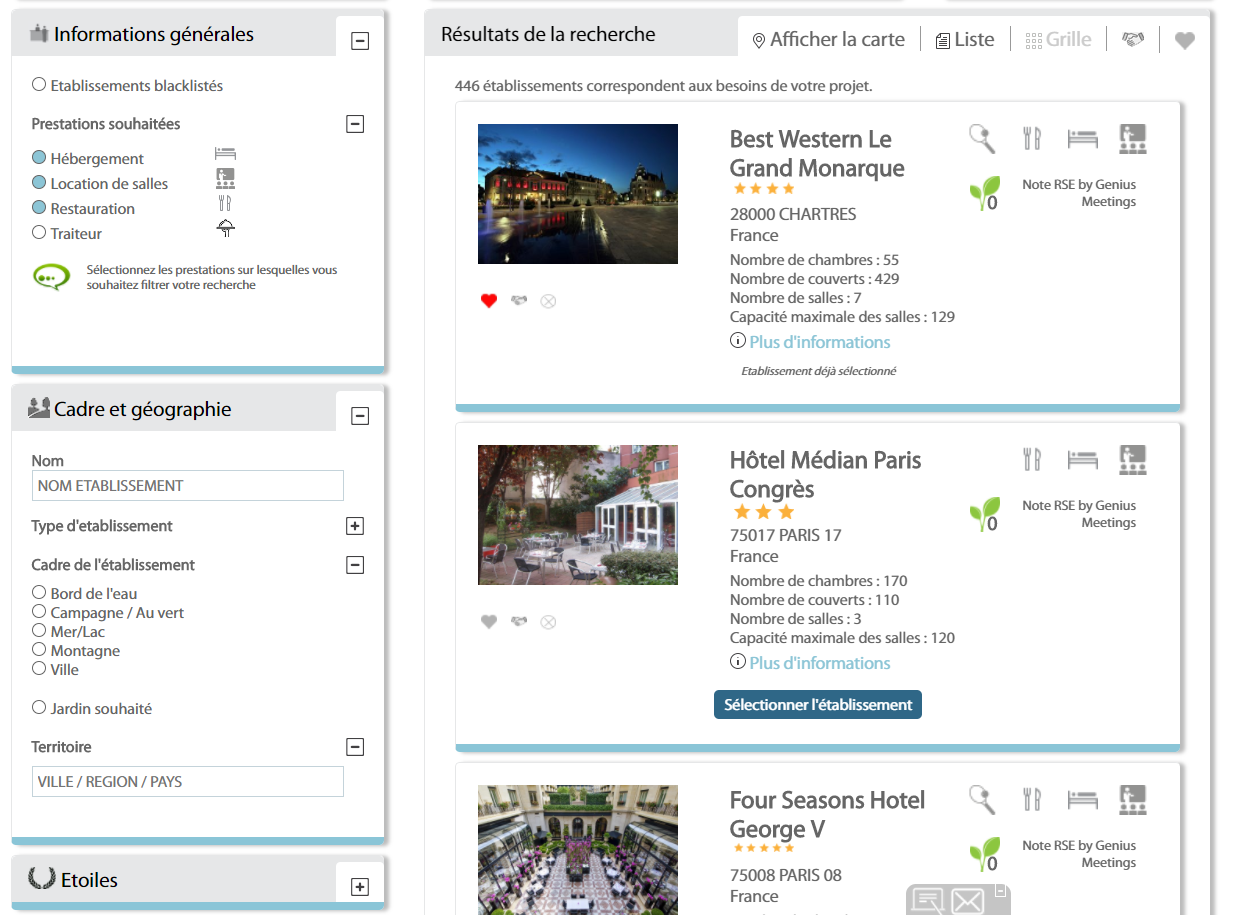
Task: Expand the Etoiles panel
Action: pyautogui.click(x=360, y=887)
